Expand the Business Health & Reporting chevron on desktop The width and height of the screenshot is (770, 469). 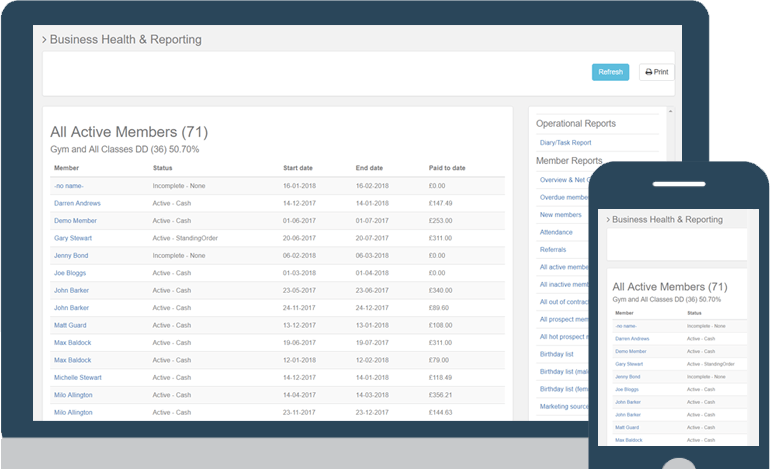44,40
